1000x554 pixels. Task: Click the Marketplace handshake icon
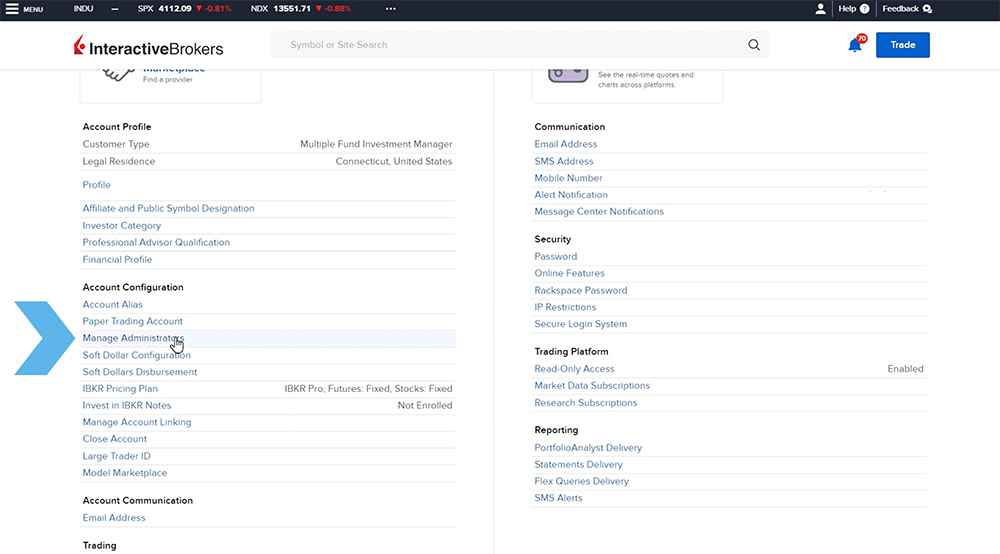coord(118,73)
